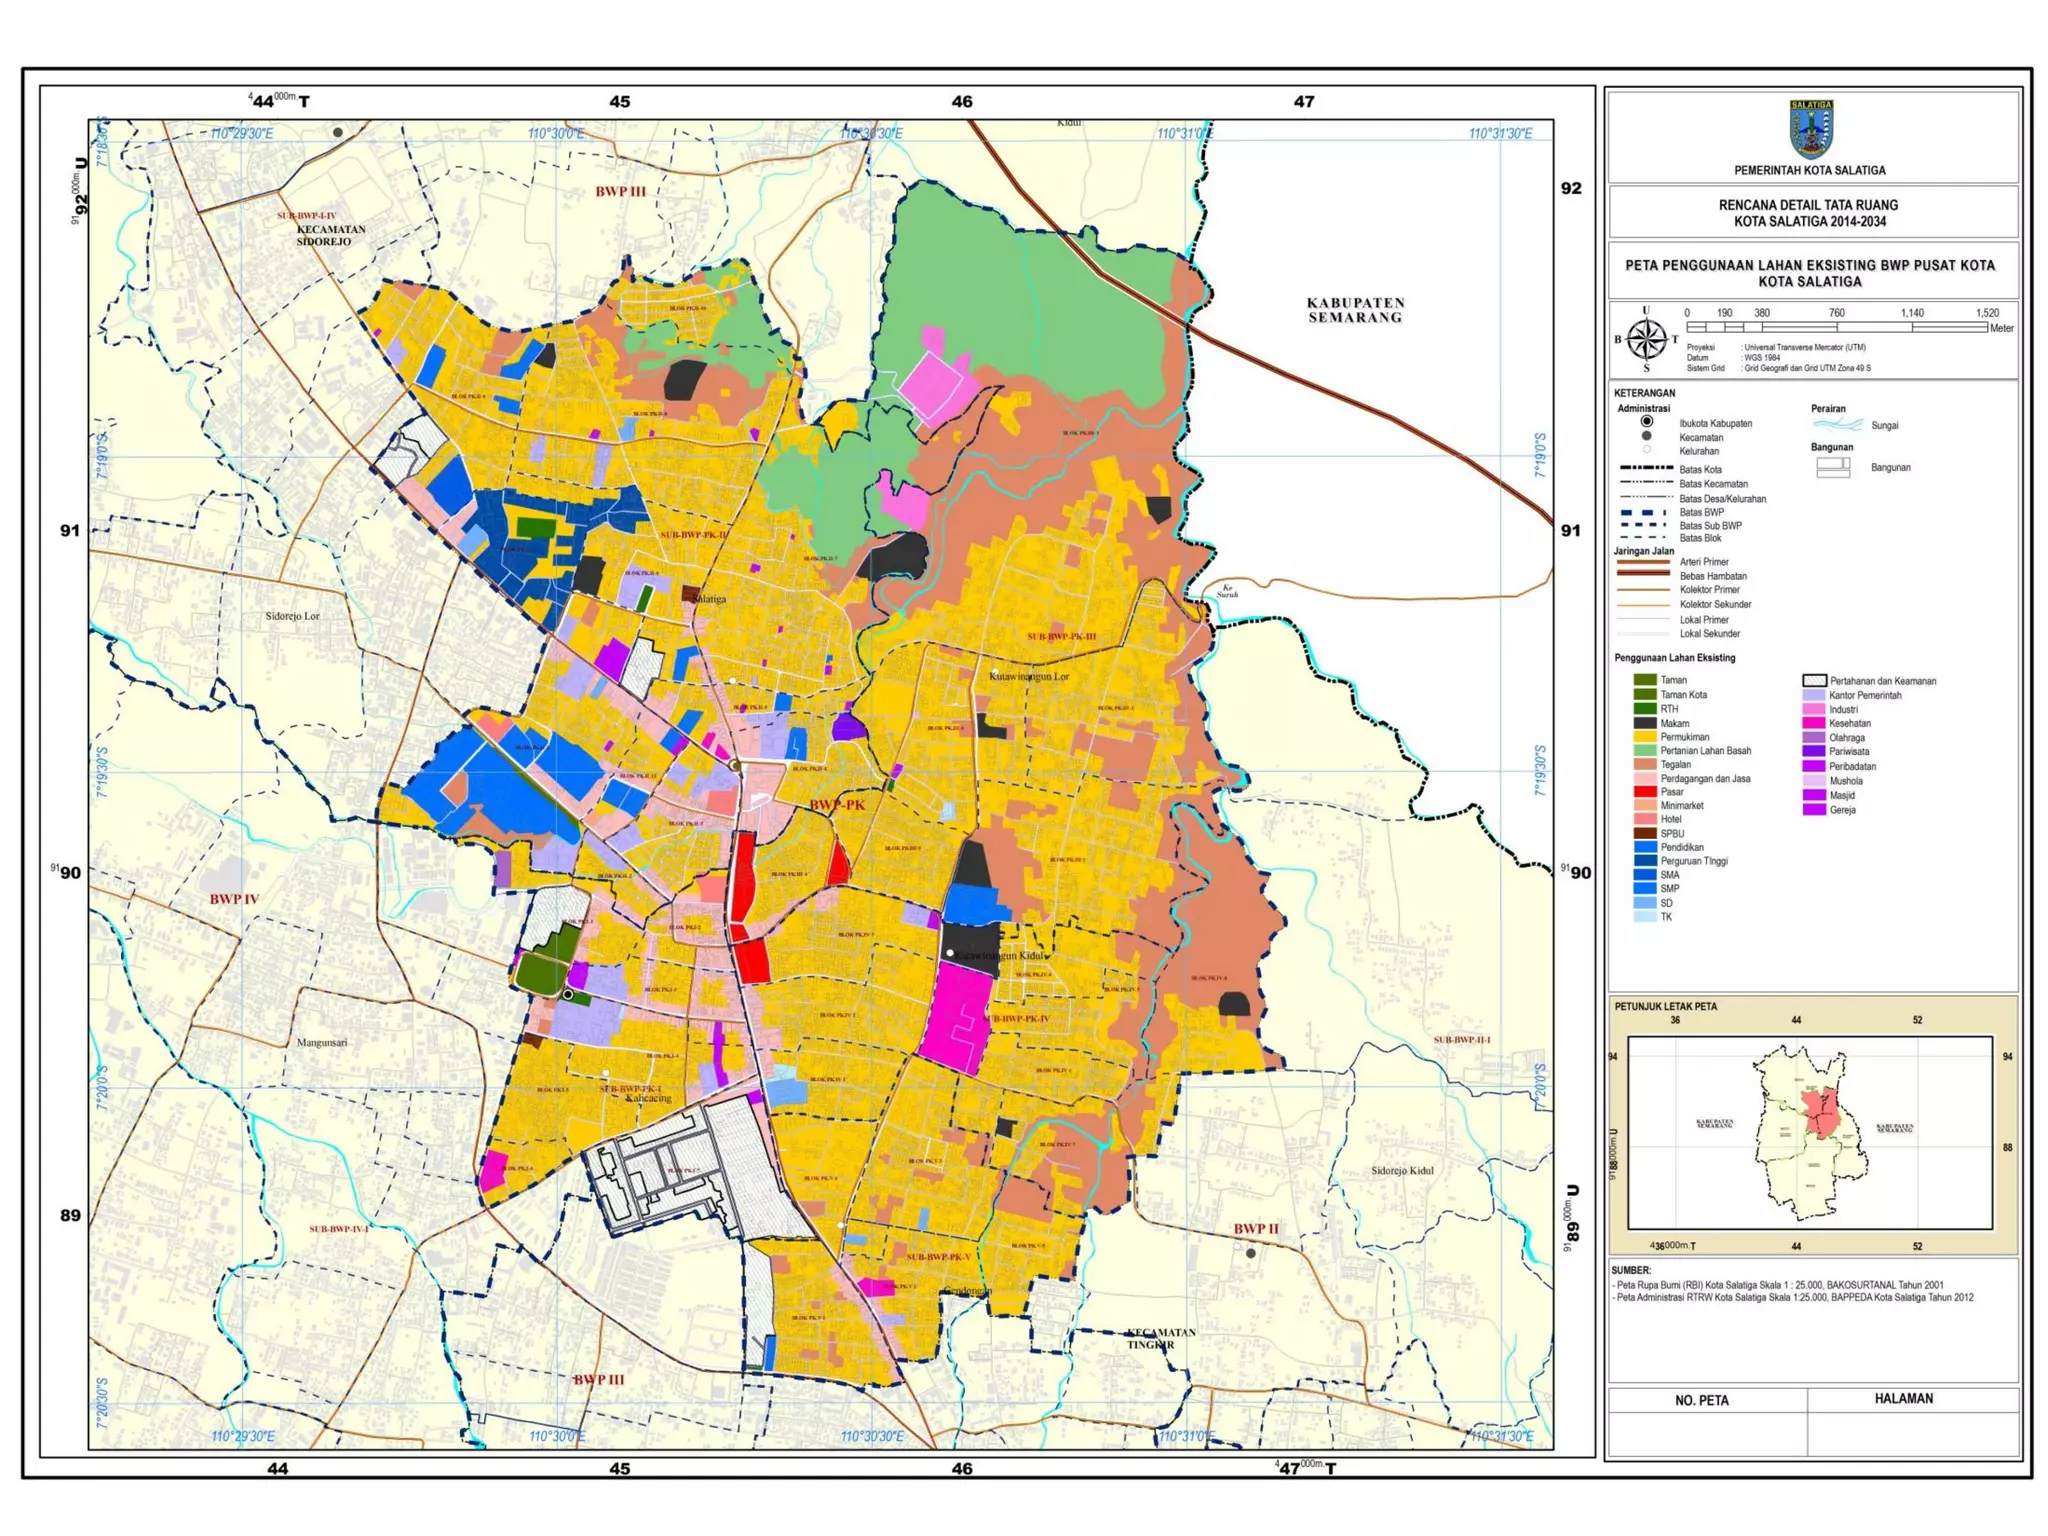Click the yellow Permukiman legend swatch
This screenshot has height=1536, width=2048.
click(x=1645, y=736)
